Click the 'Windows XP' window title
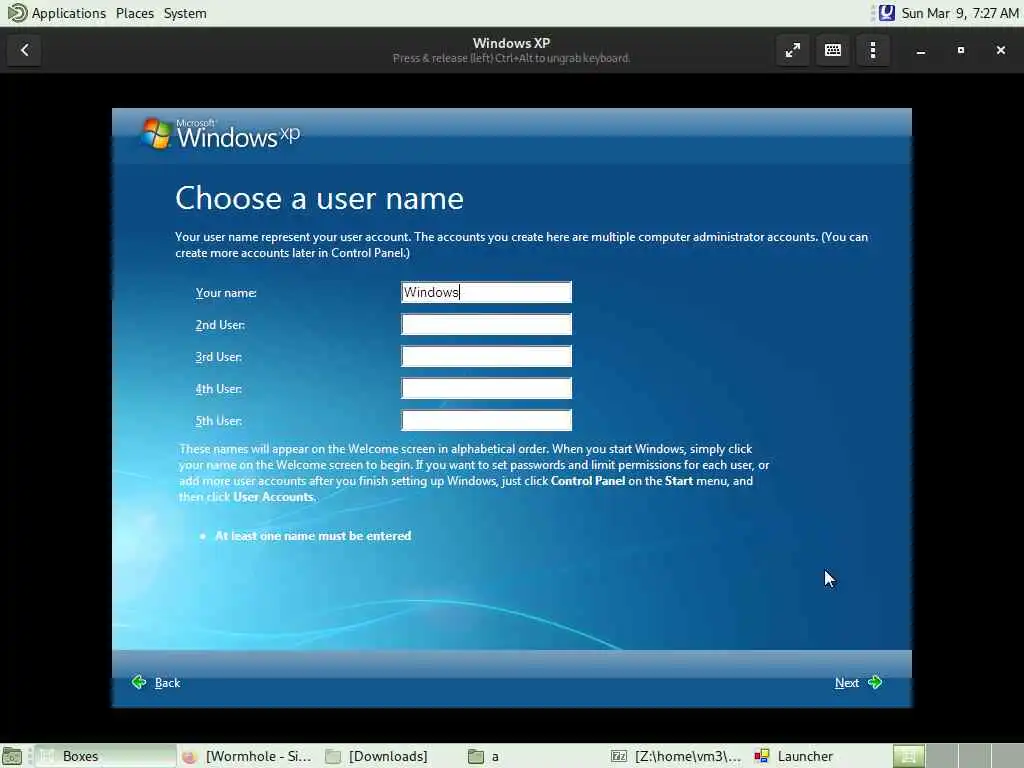Image resolution: width=1024 pixels, height=768 pixels. (x=511, y=43)
